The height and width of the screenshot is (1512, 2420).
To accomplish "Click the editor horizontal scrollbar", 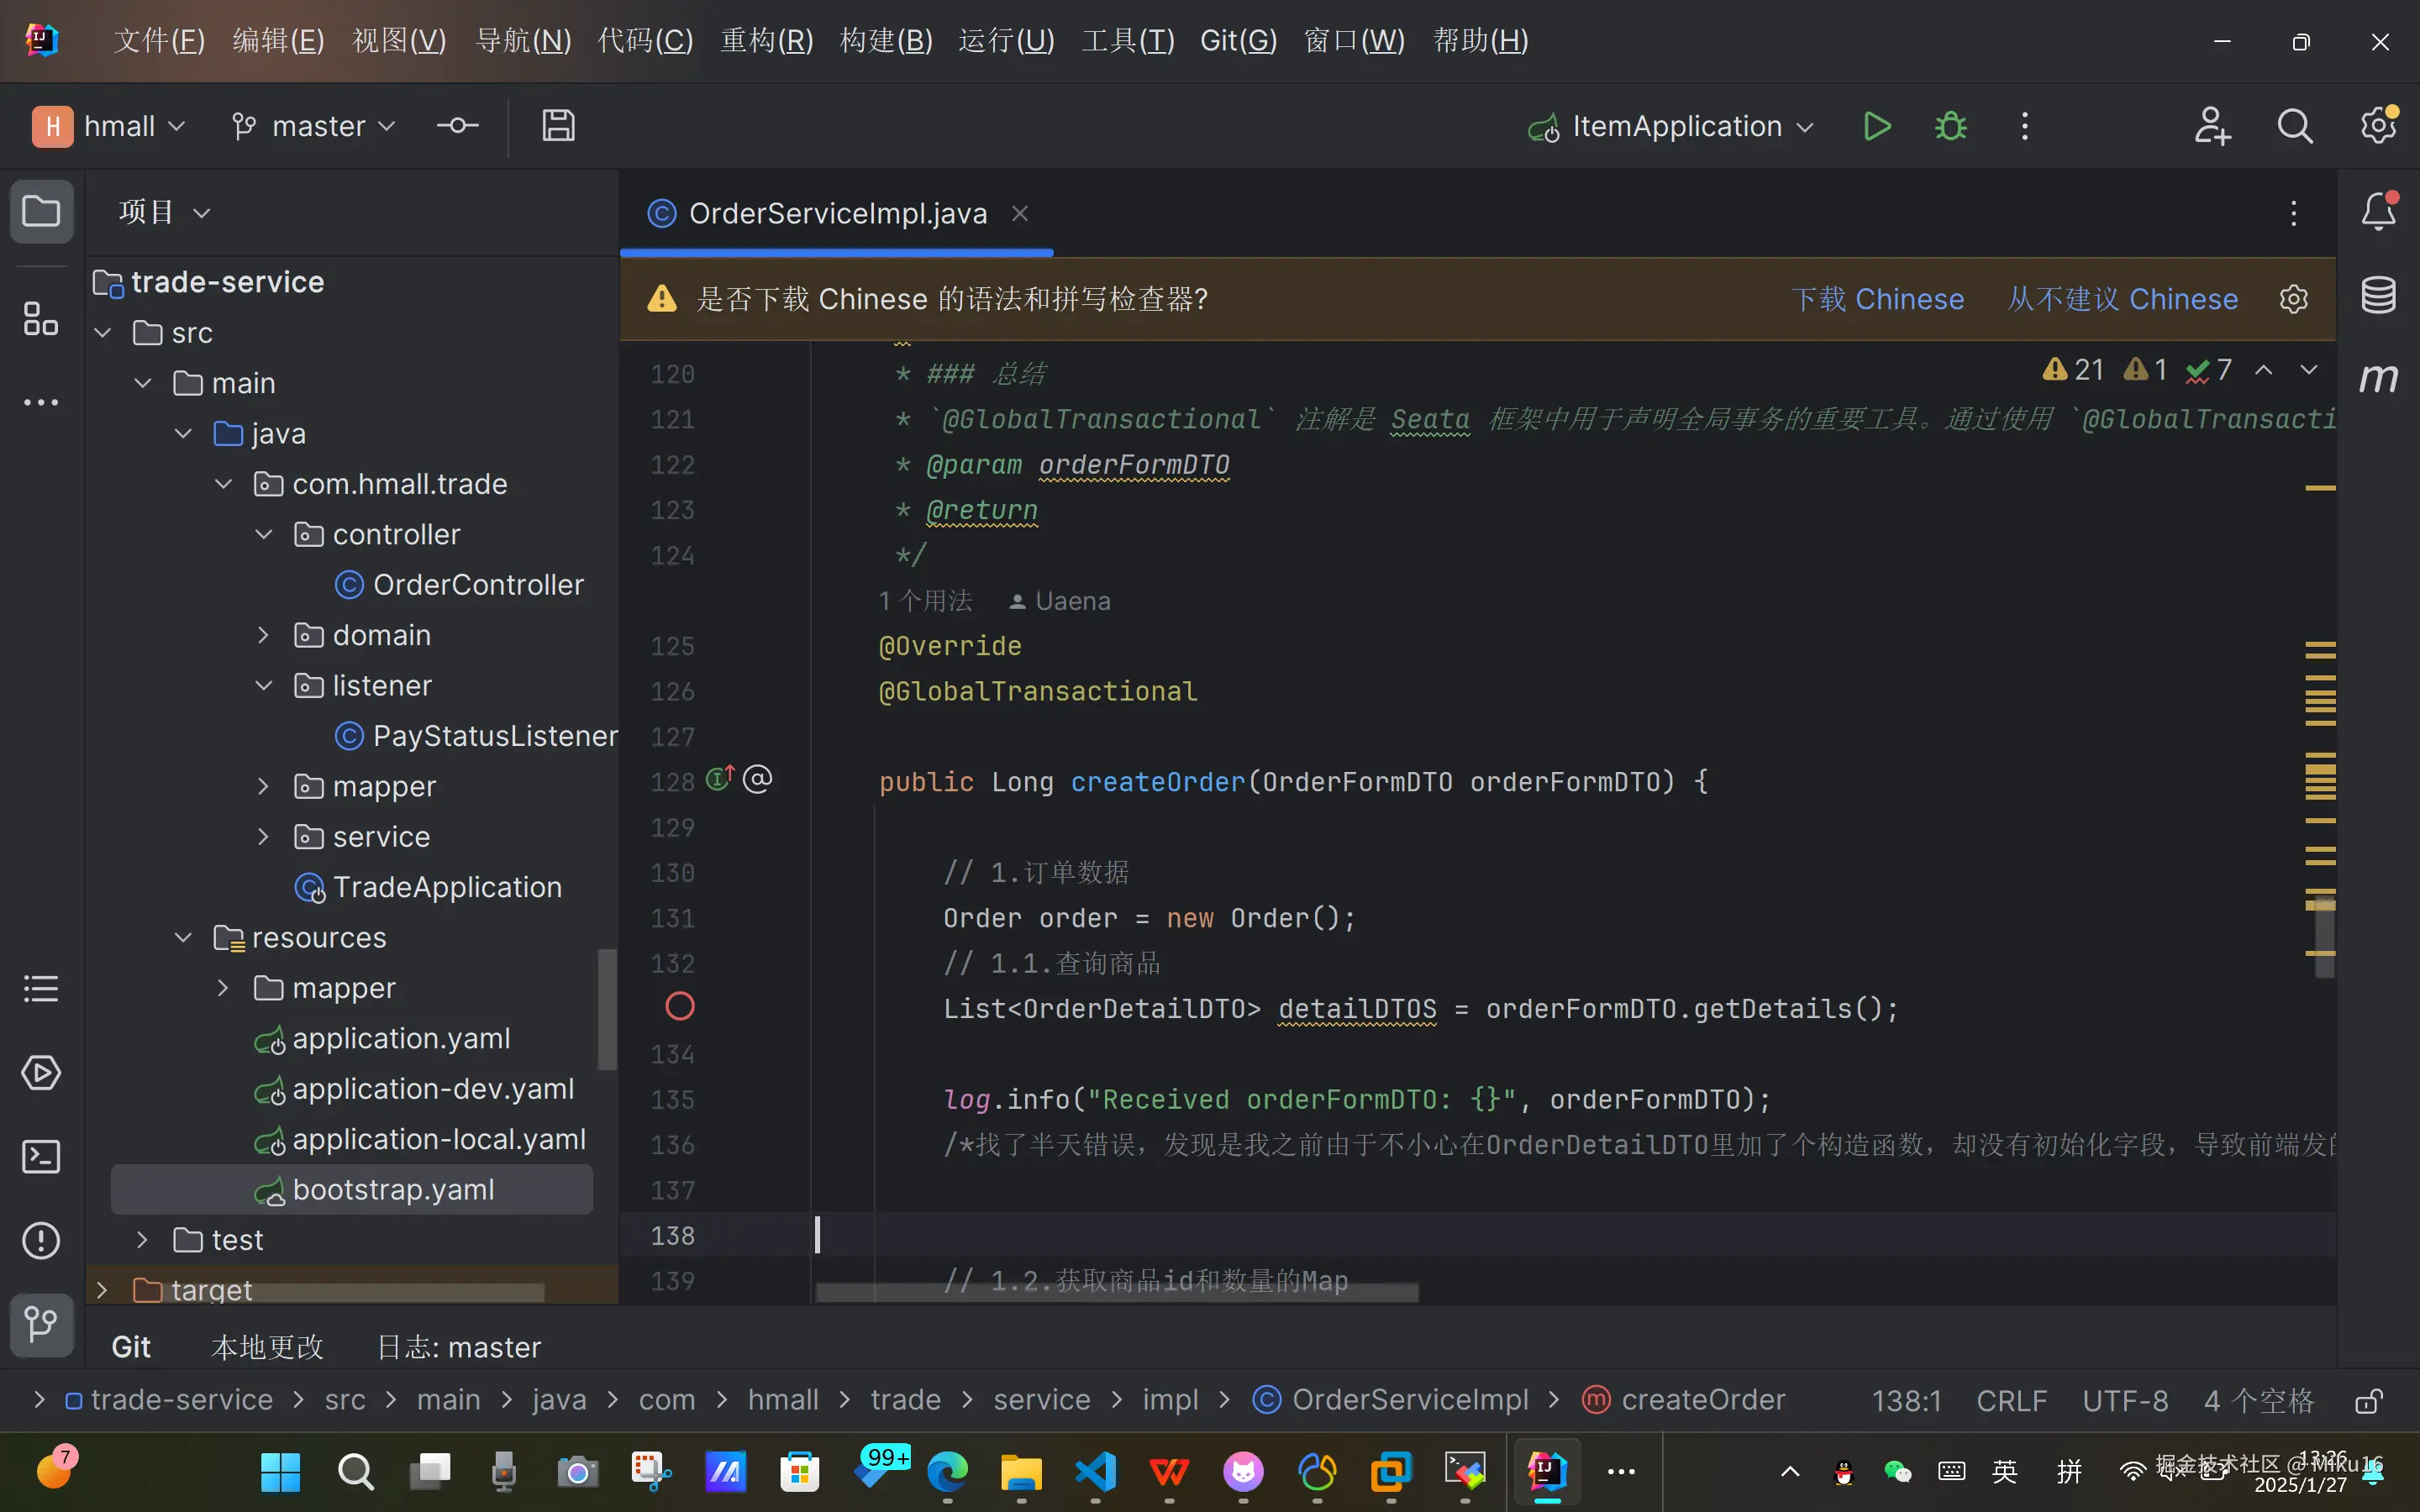I will pyautogui.click(x=1116, y=1293).
